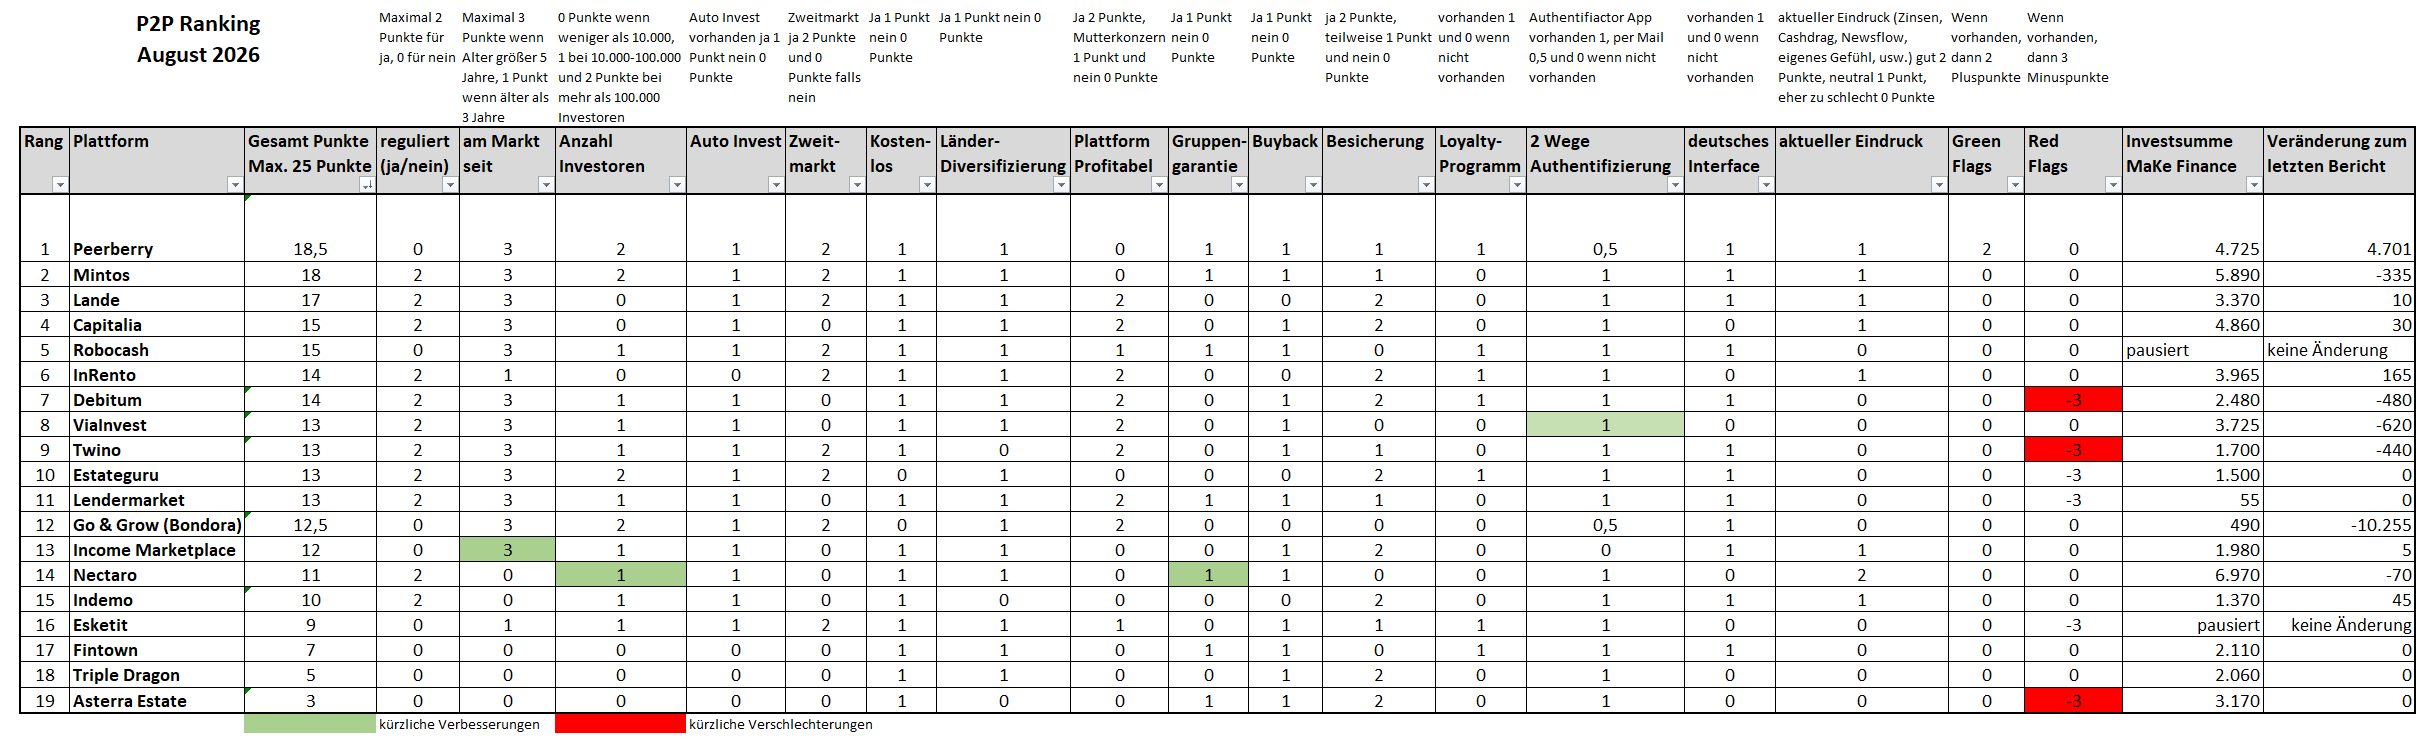Open the reguliert (ja/nein) filter dropdown

pos(450,184)
